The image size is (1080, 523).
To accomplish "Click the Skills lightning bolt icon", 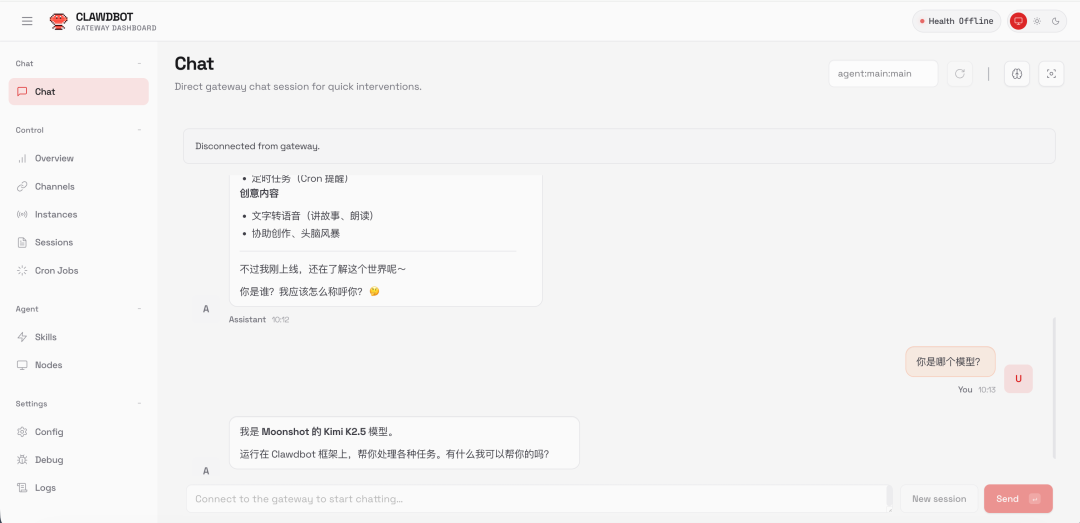I will pos(22,337).
